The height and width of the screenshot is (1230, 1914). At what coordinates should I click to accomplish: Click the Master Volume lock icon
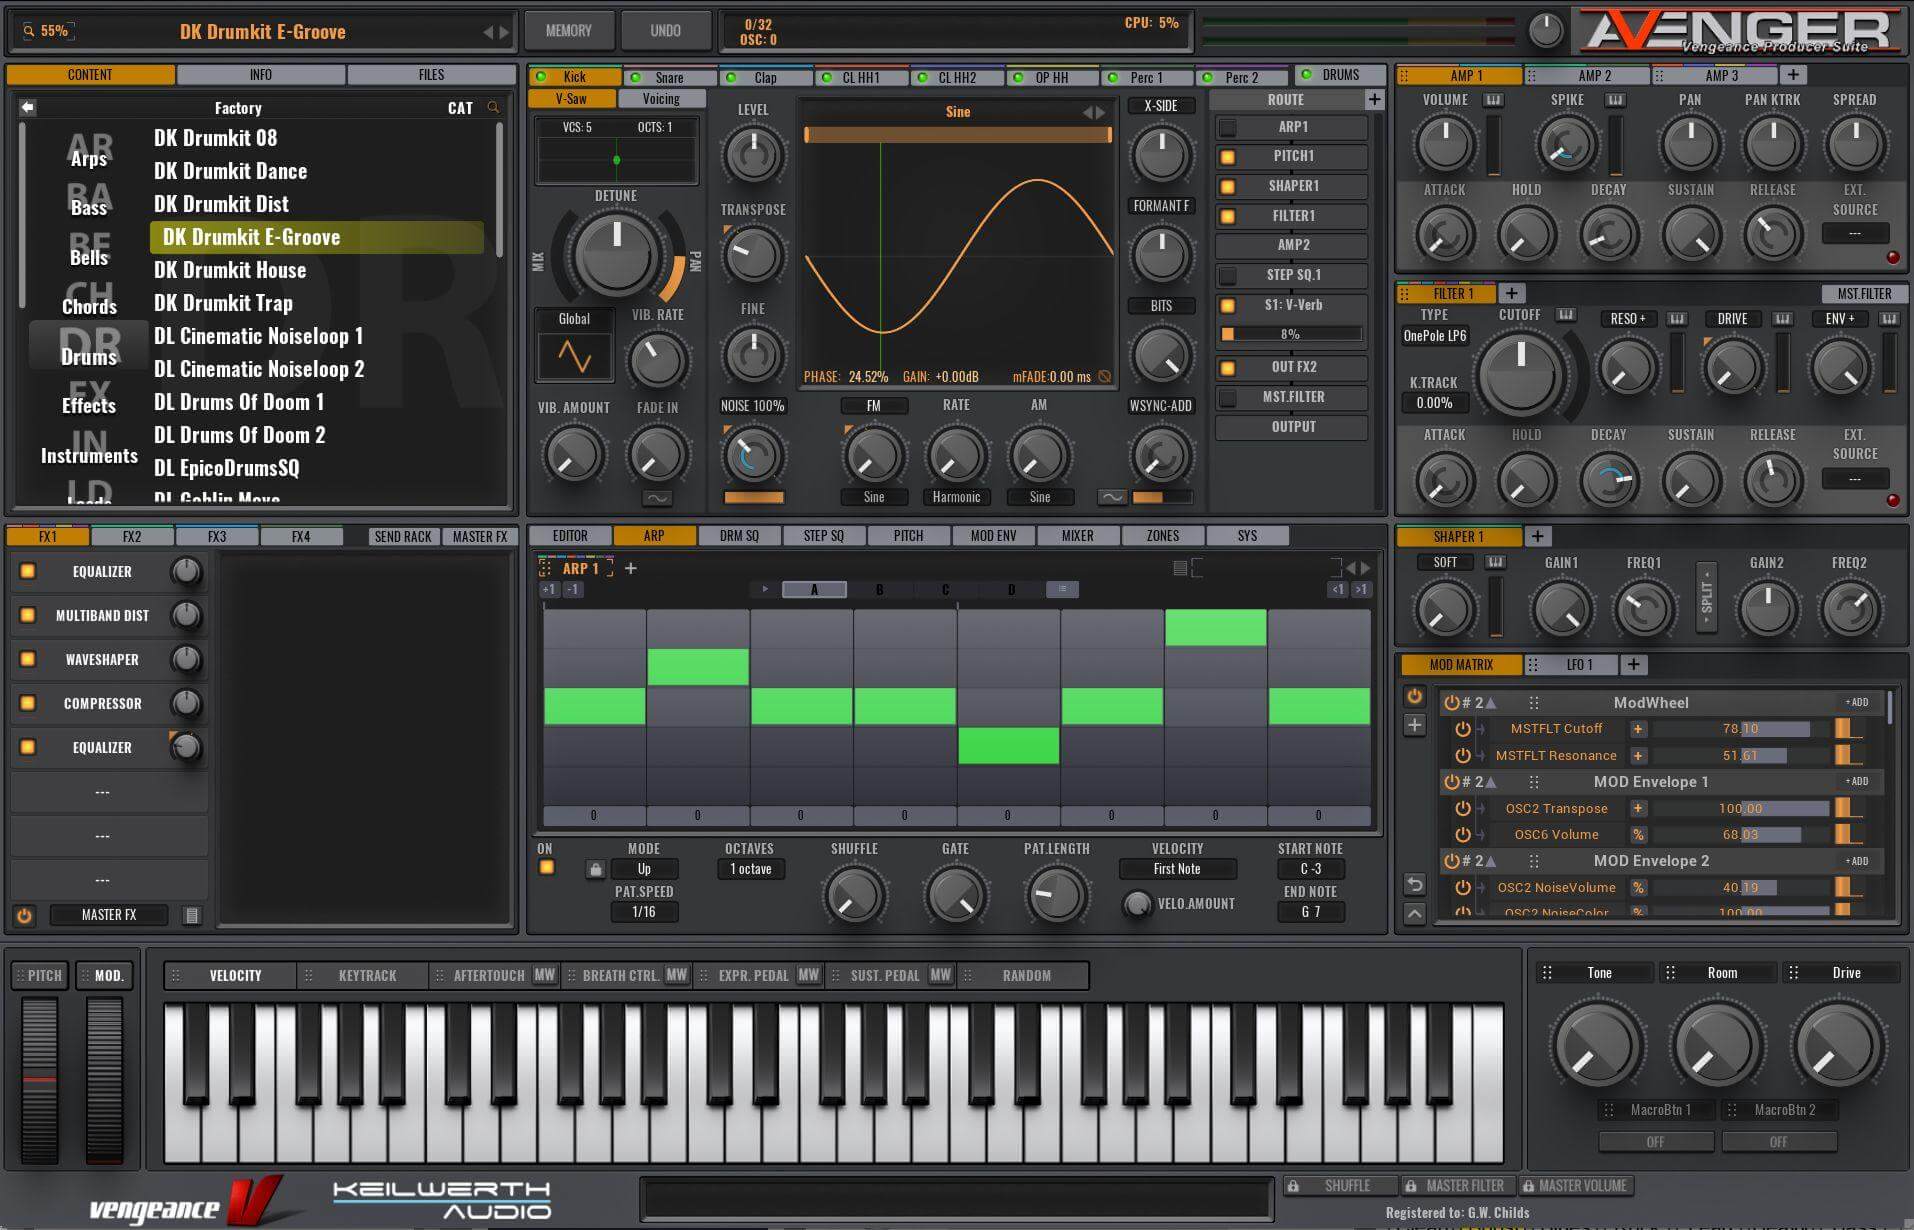1528,1186
